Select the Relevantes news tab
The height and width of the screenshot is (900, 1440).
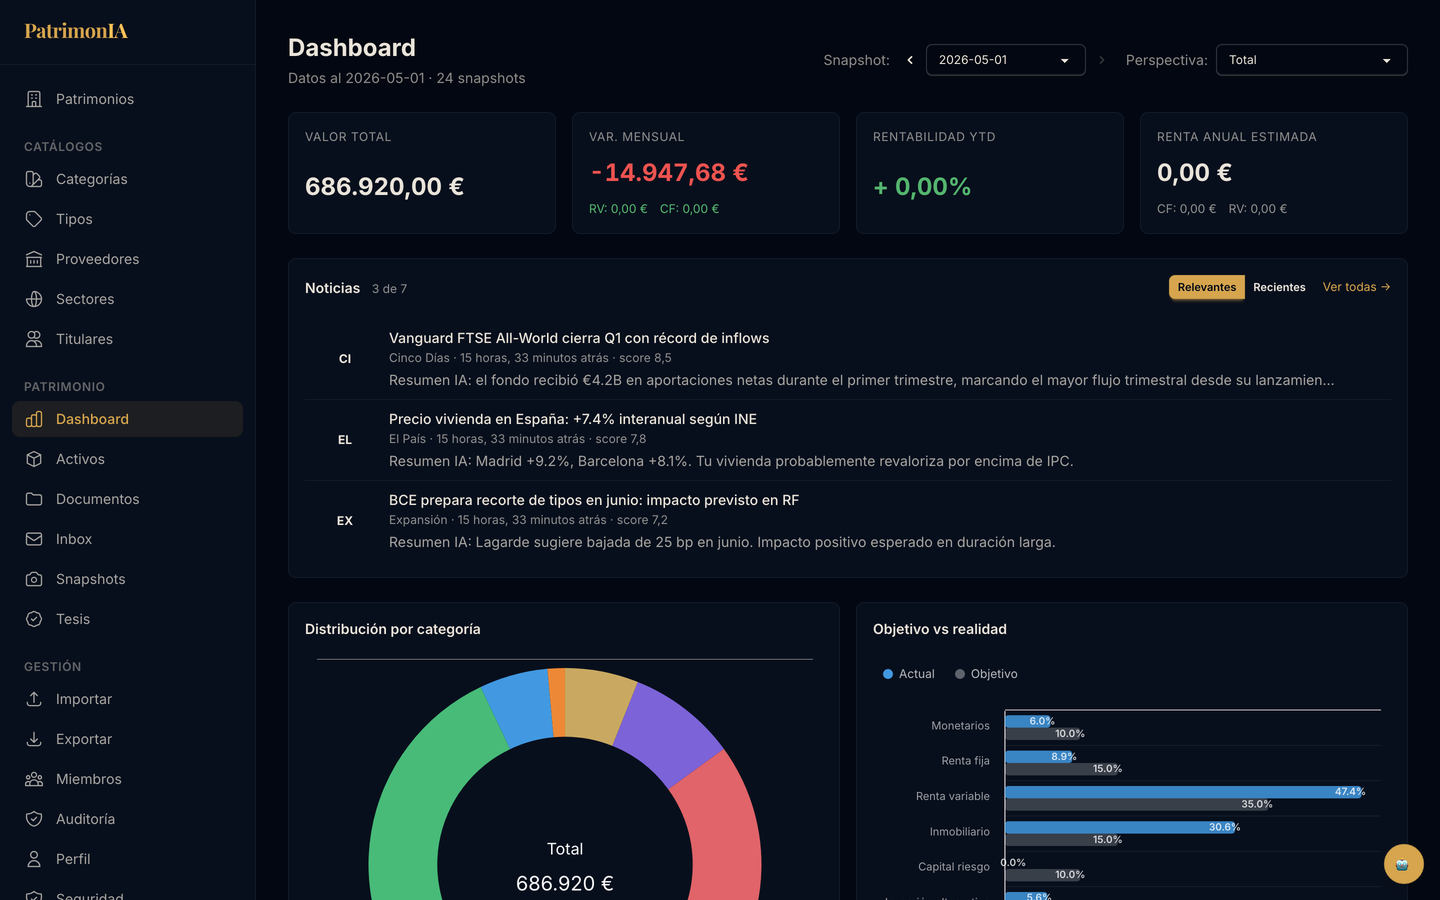coord(1207,287)
